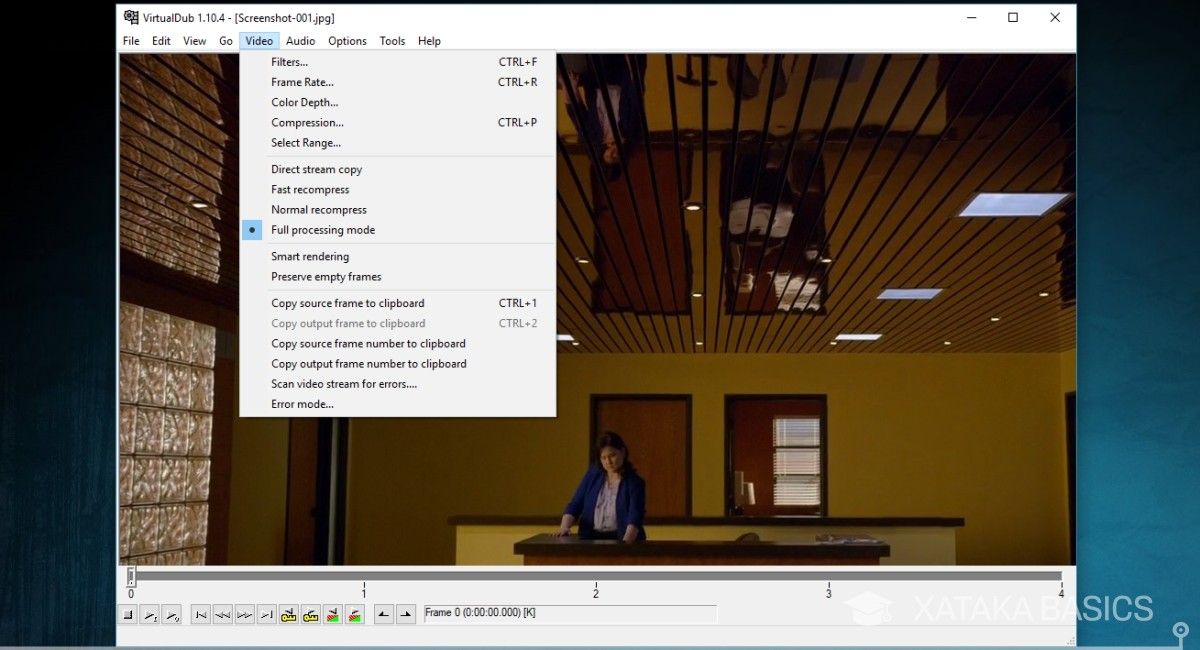Open the Audio menu

pos(300,41)
